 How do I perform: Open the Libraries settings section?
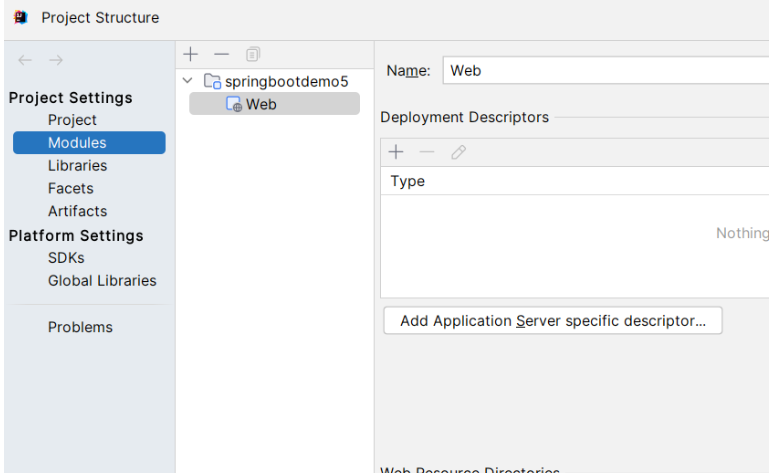click(77, 166)
